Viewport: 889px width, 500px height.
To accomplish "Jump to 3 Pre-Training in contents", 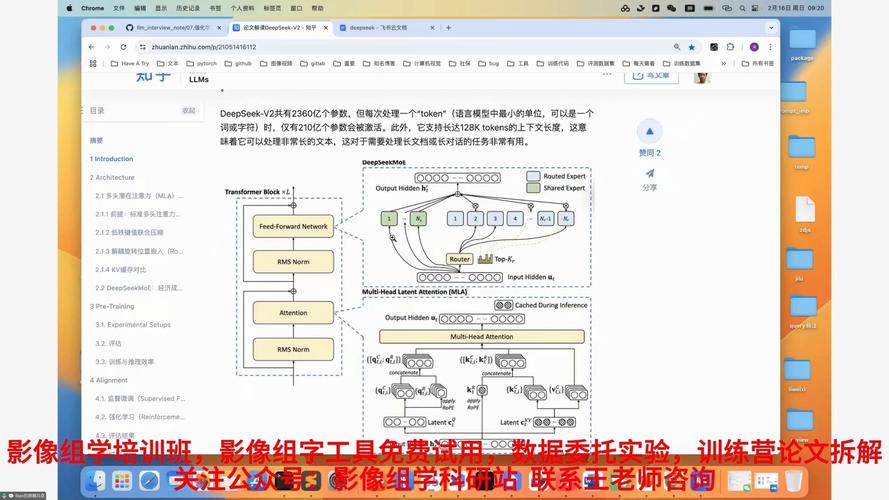I will pos(112,306).
